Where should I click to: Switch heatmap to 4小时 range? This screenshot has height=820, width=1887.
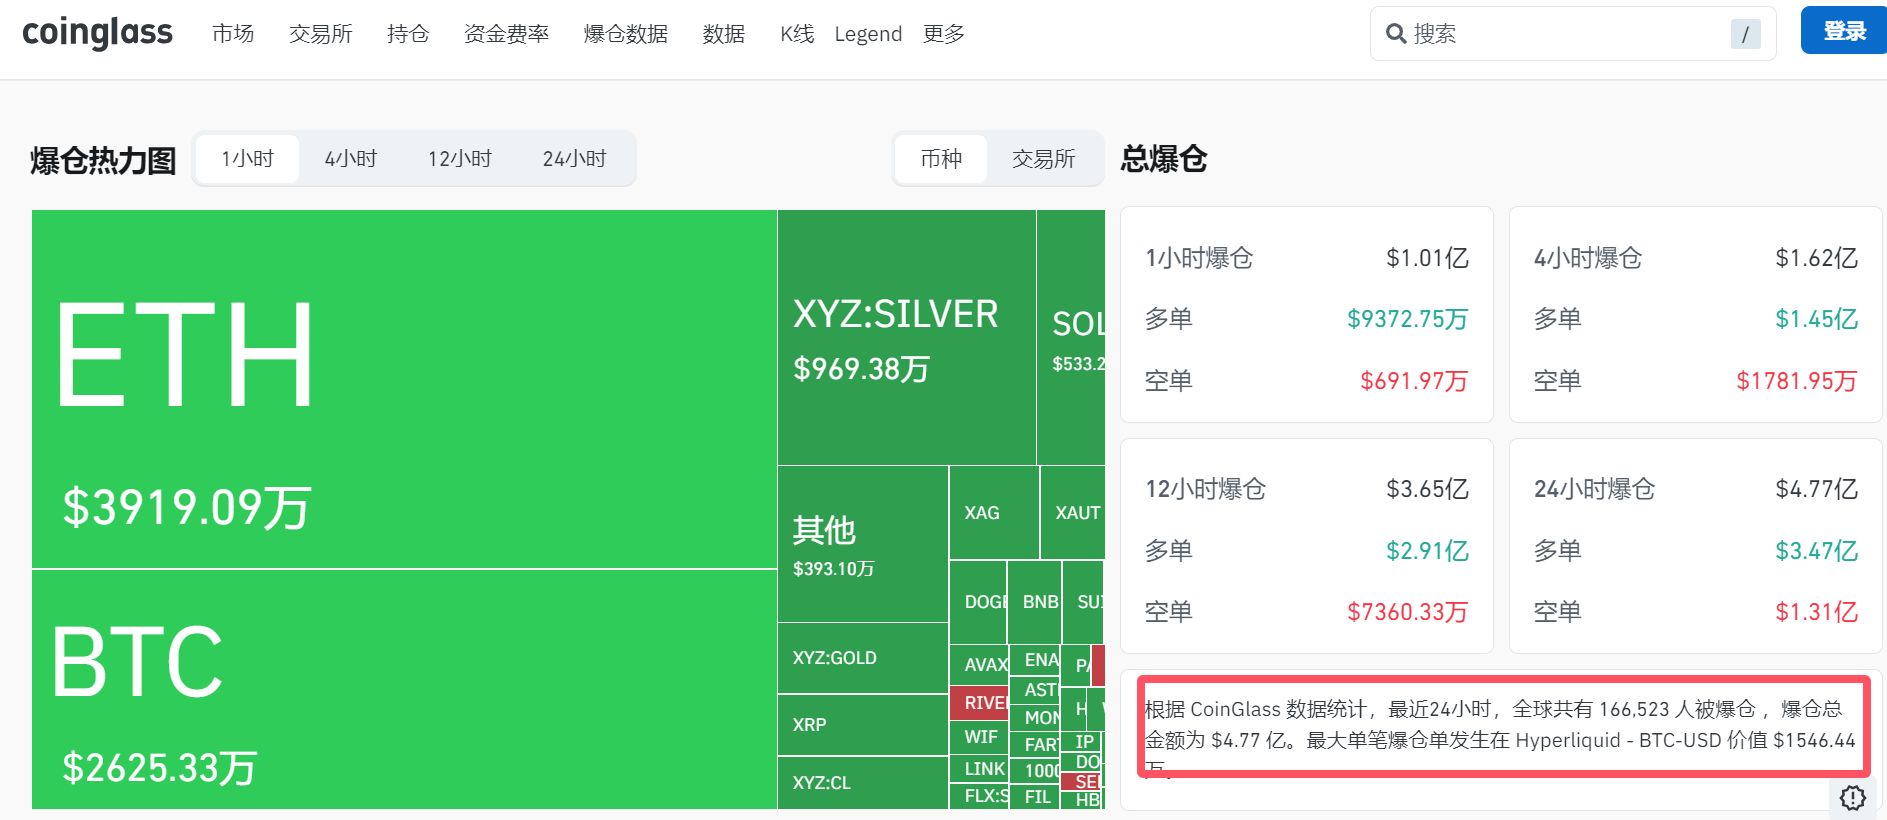click(350, 159)
